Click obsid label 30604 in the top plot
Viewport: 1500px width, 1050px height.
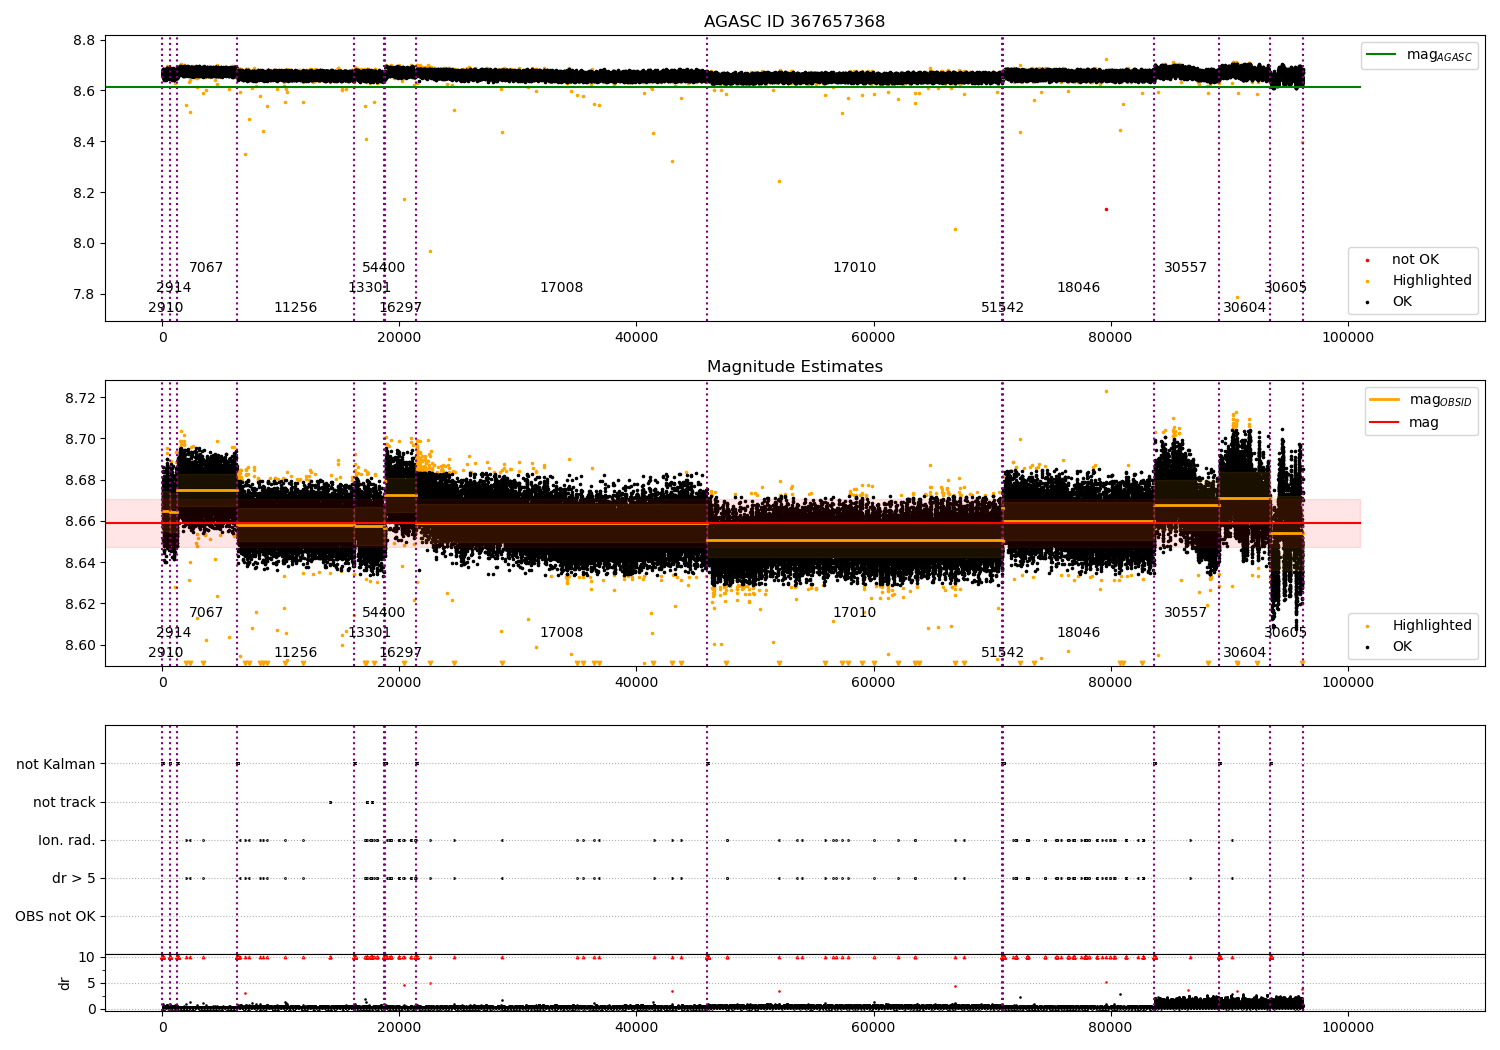click(x=1245, y=308)
